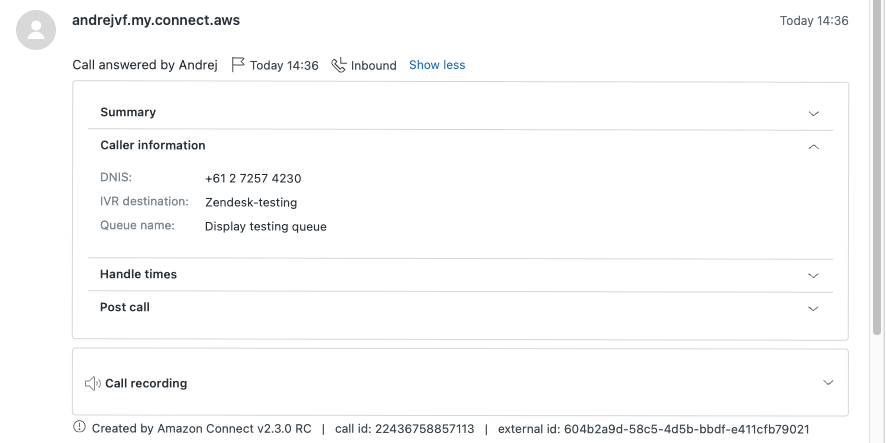Click the Display testing queue name value

pos(265,227)
